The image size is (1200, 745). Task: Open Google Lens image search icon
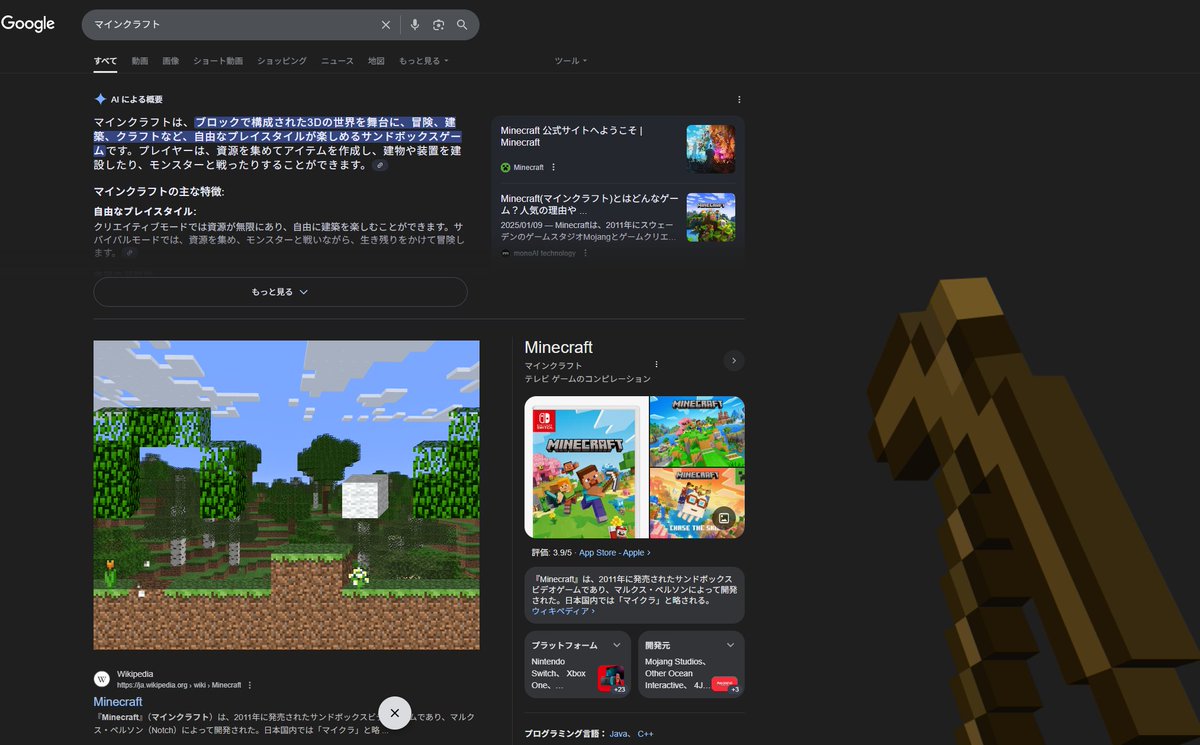438,25
